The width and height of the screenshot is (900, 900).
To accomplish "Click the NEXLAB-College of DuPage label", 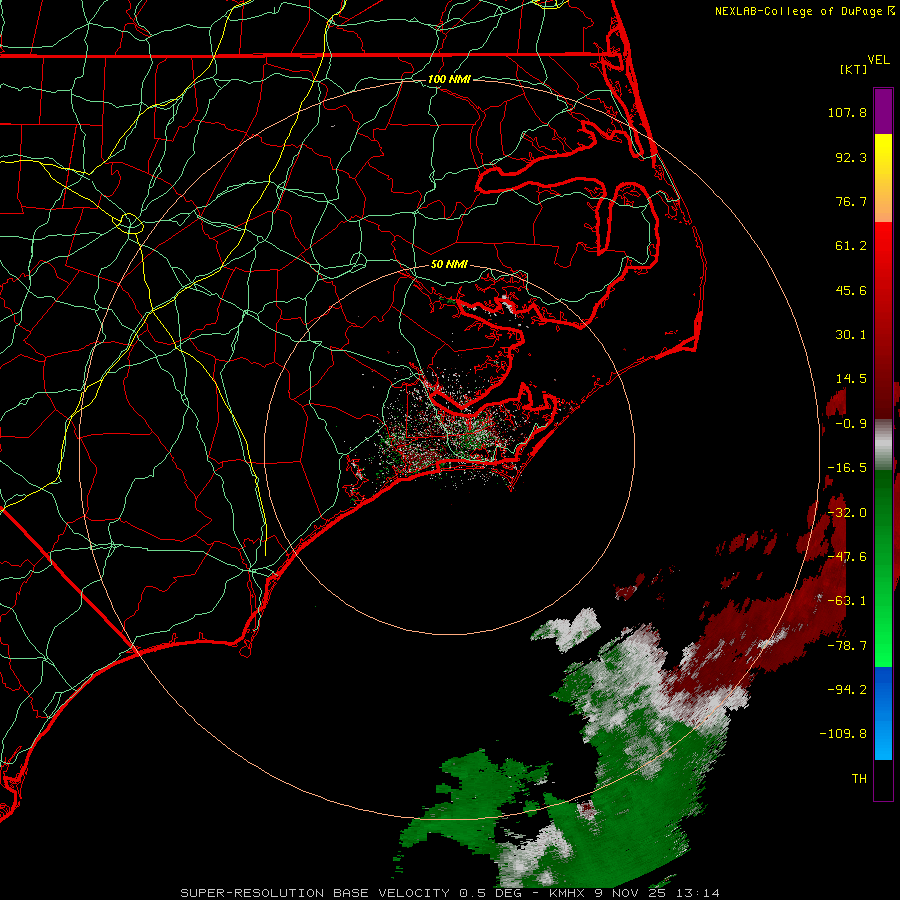I will (x=798, y=11).
